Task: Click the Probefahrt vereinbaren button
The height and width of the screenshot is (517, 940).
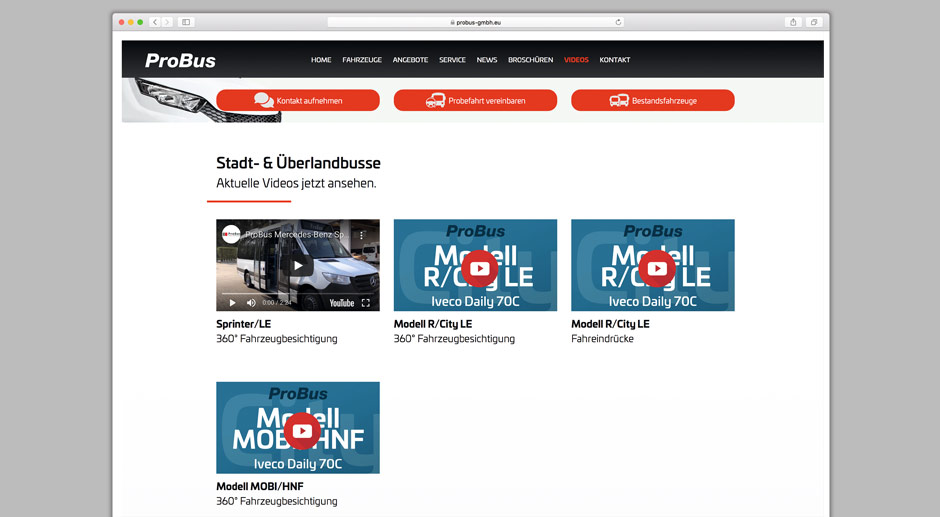Action: 475,100
